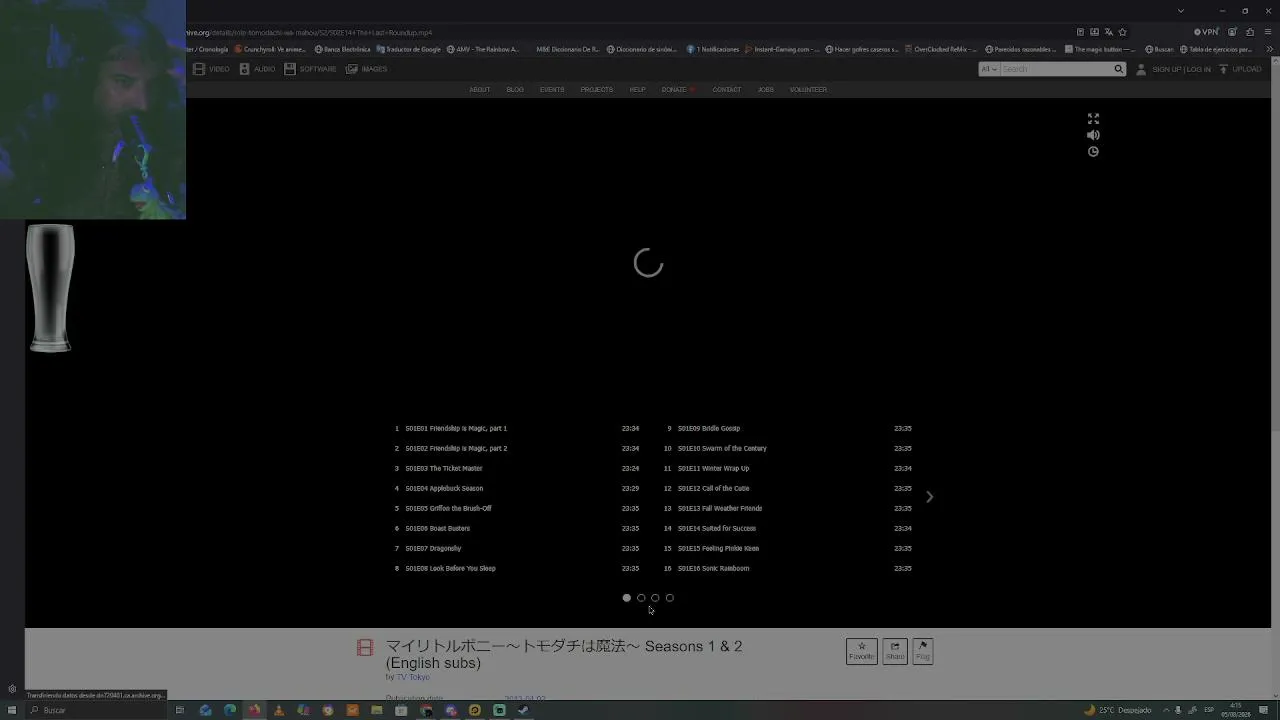Viewport: 1280px width, 720px height.
Task: Open the Volunteer menu item
Action: point(808,90)
